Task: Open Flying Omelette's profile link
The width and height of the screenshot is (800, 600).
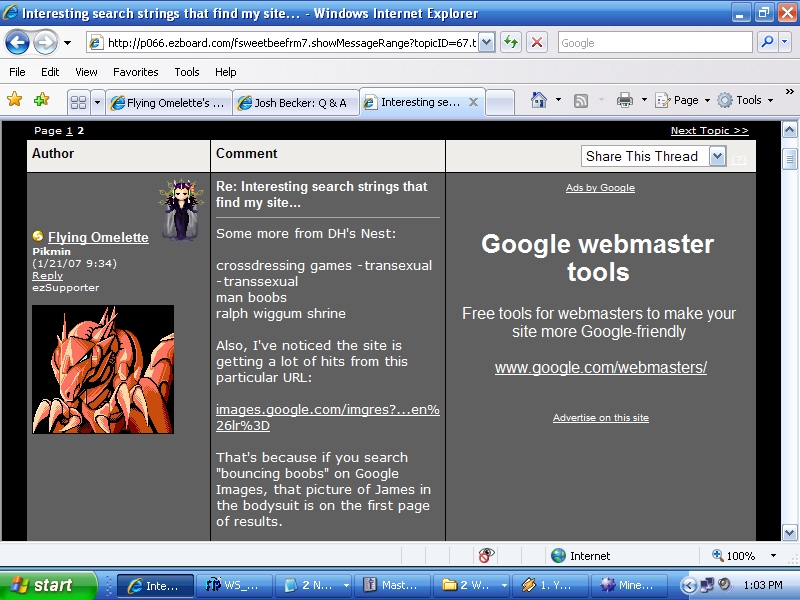Action: 98,237
